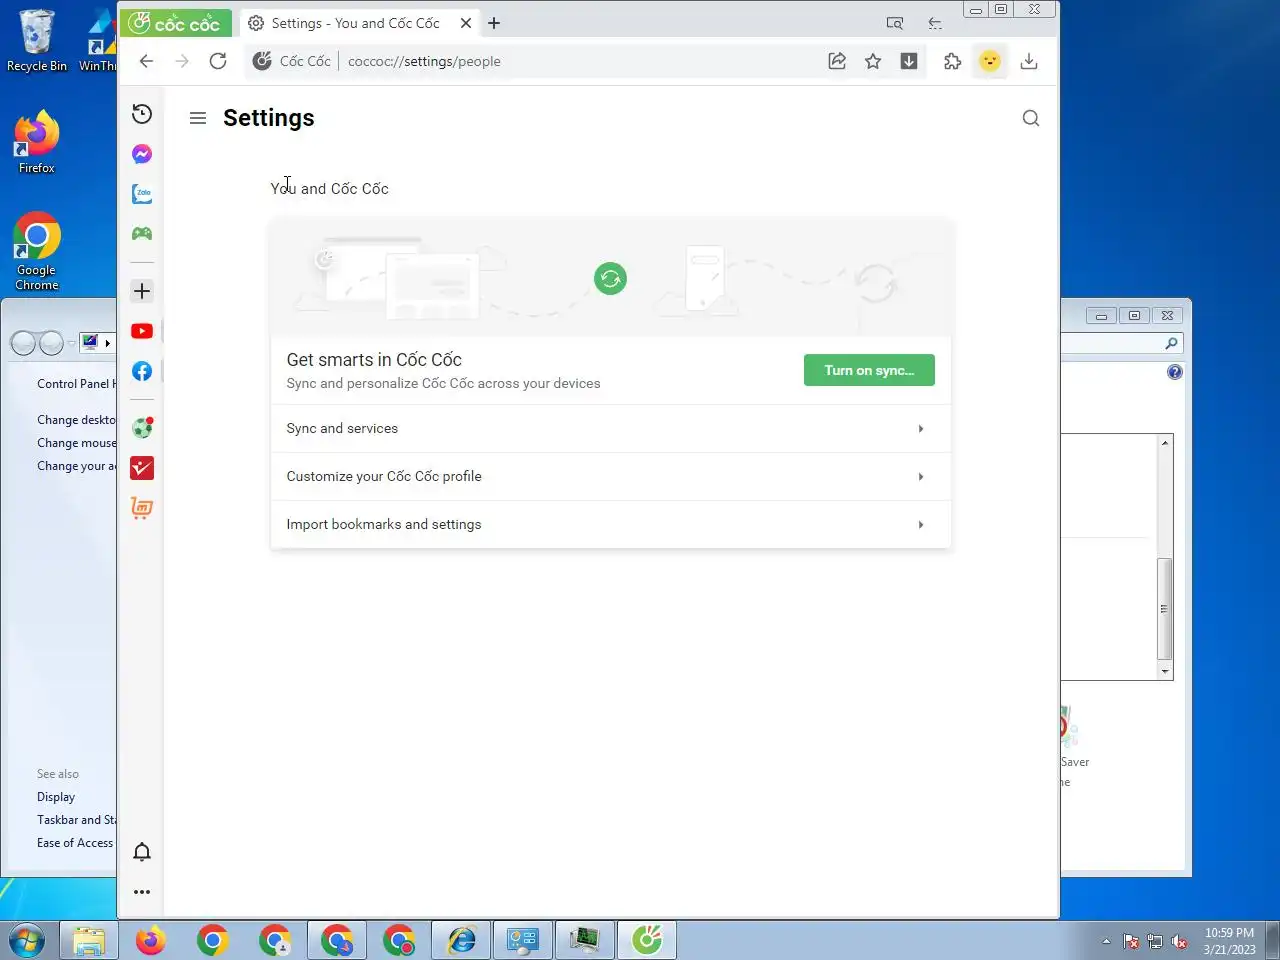Search settings with magnifier icon

(x=1031, y=118)
